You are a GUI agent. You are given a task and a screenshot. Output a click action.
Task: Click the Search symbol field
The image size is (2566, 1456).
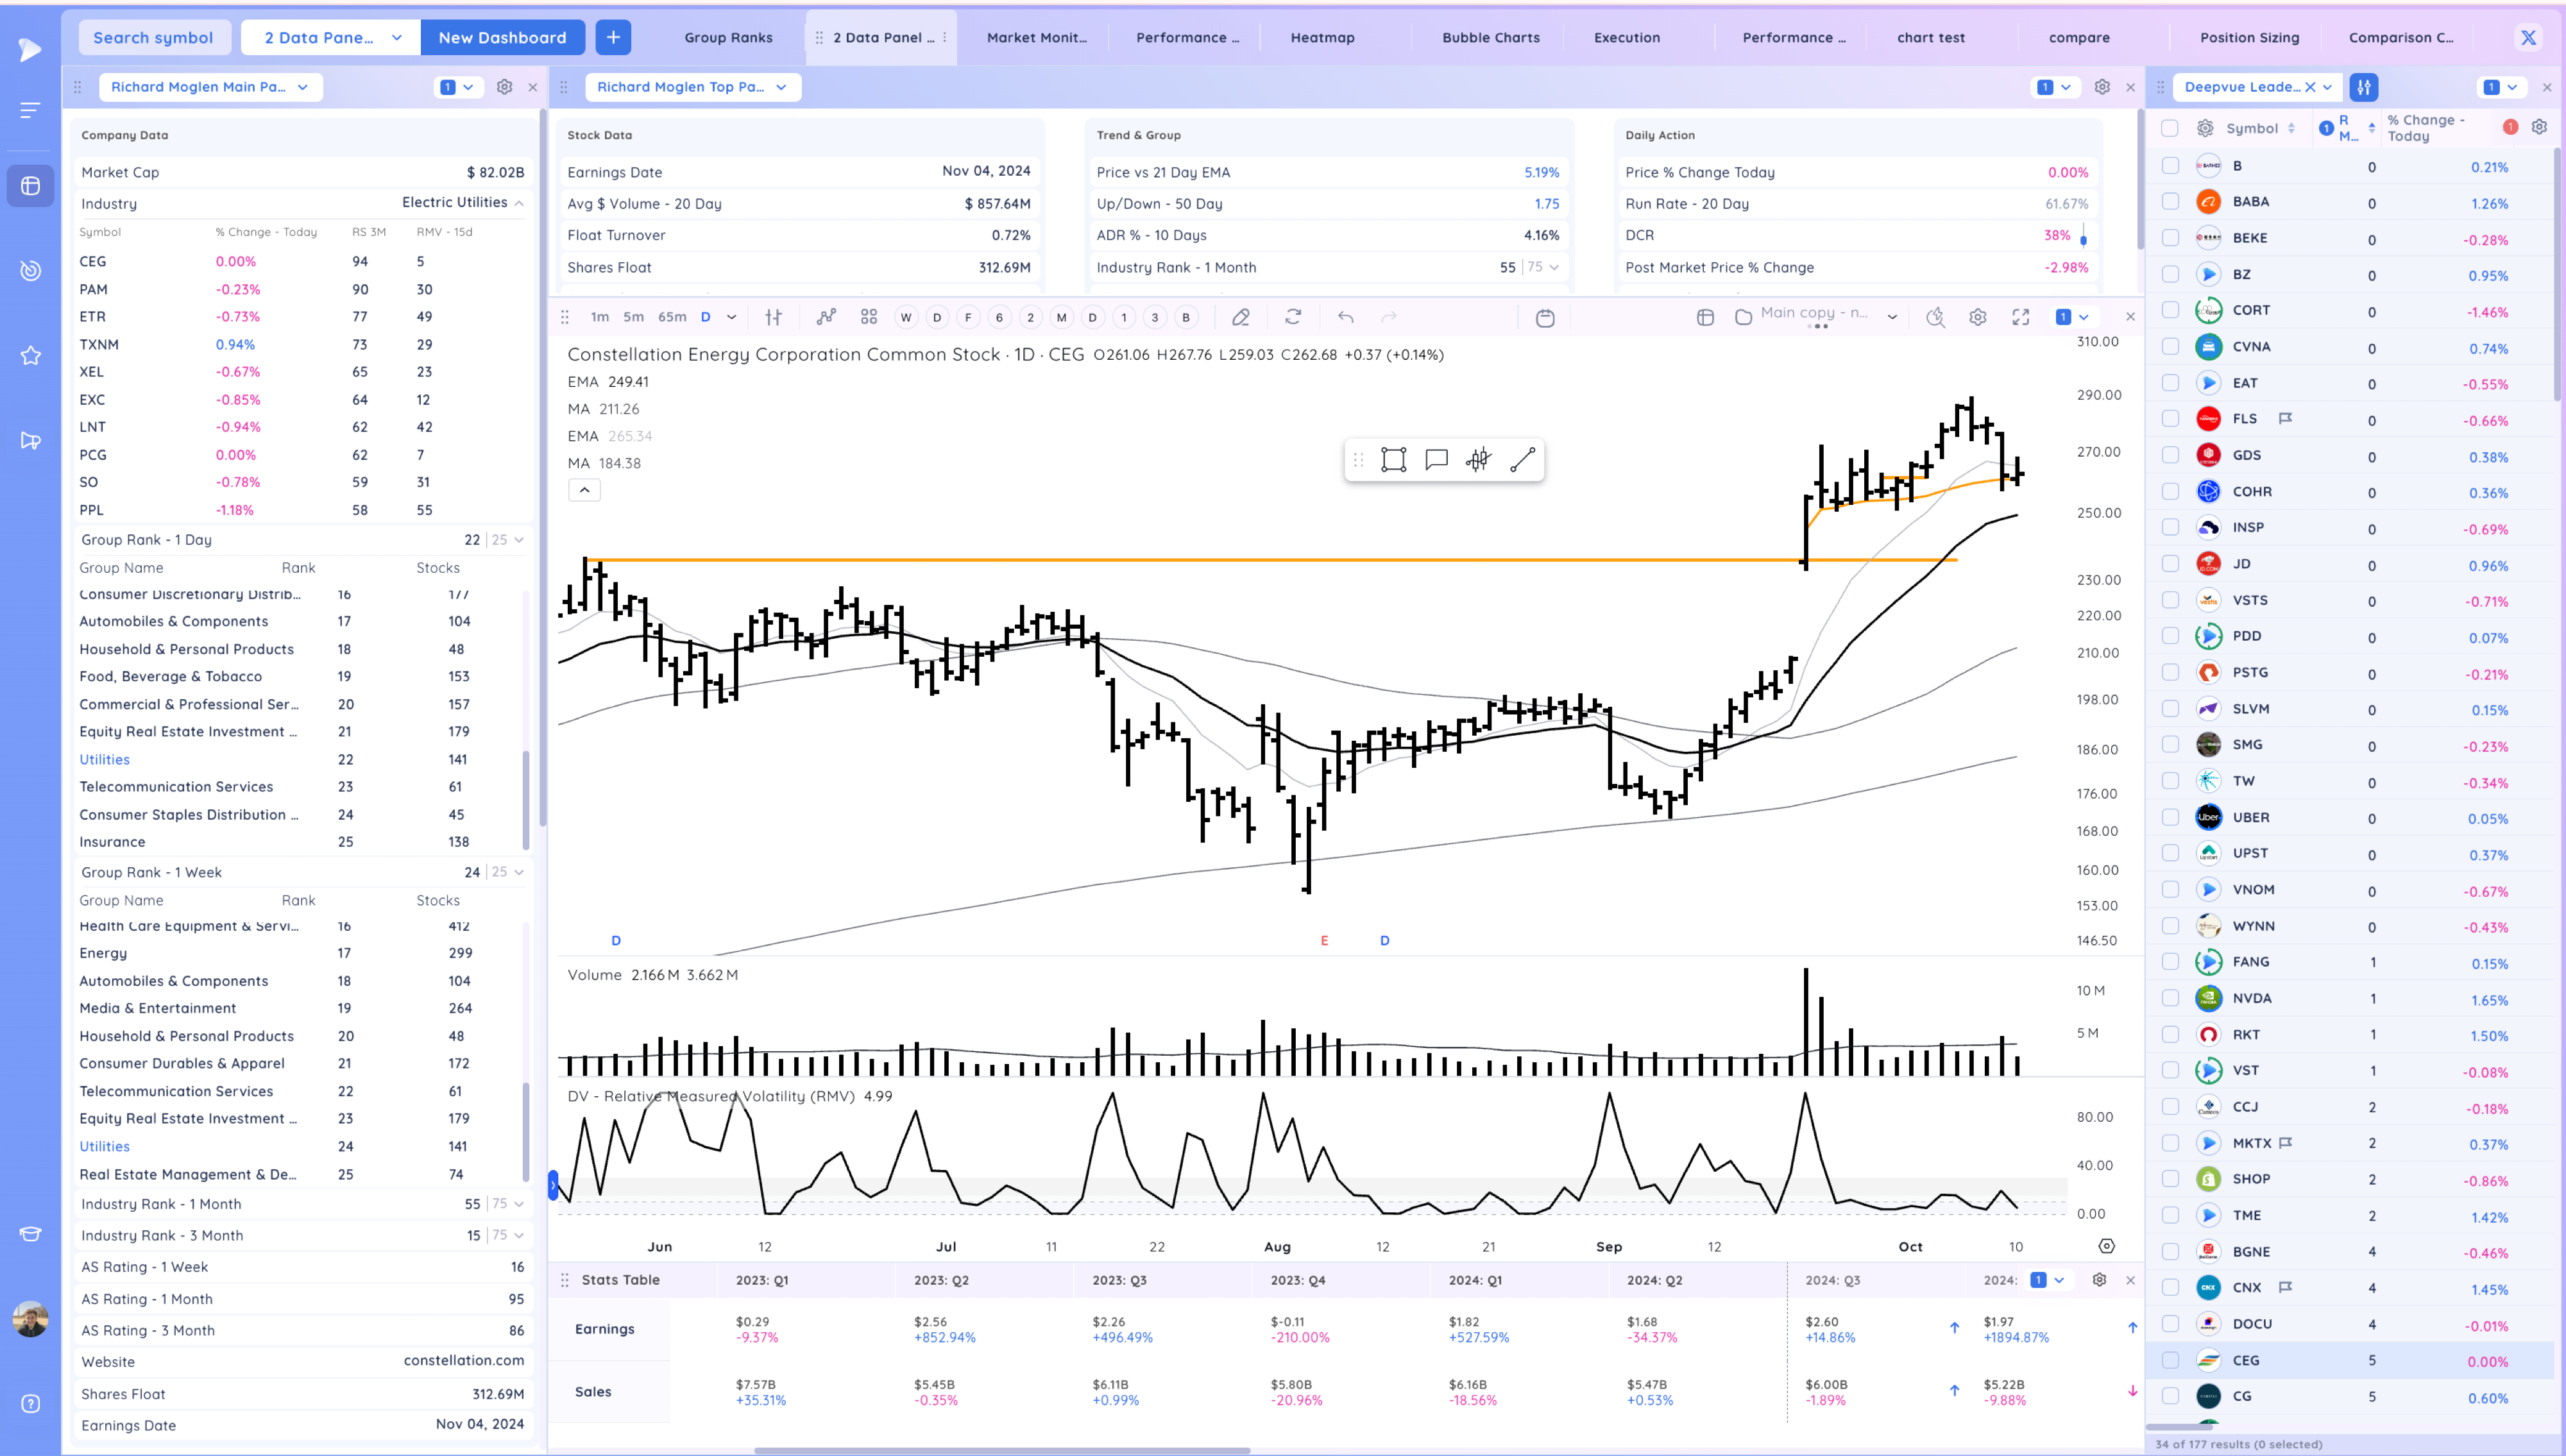pos(153,37)
